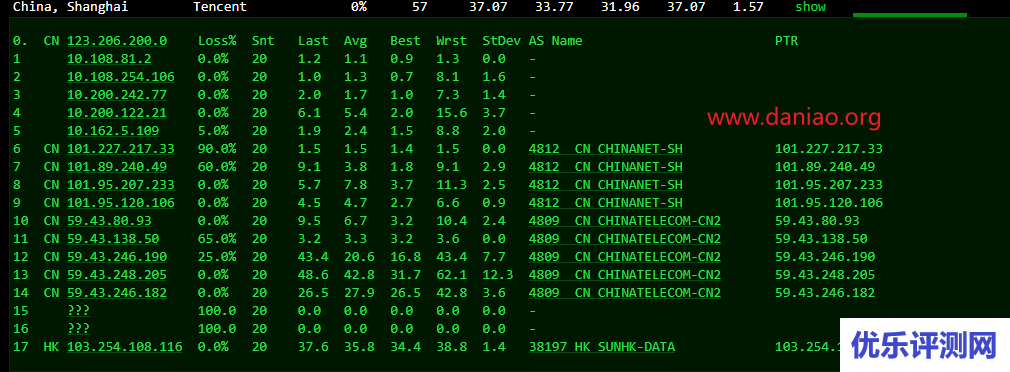The height and width of the screenshot is (372, 1010).
Task: Open IP link 123.206.200.0
Action: click(x=117, y=41)
